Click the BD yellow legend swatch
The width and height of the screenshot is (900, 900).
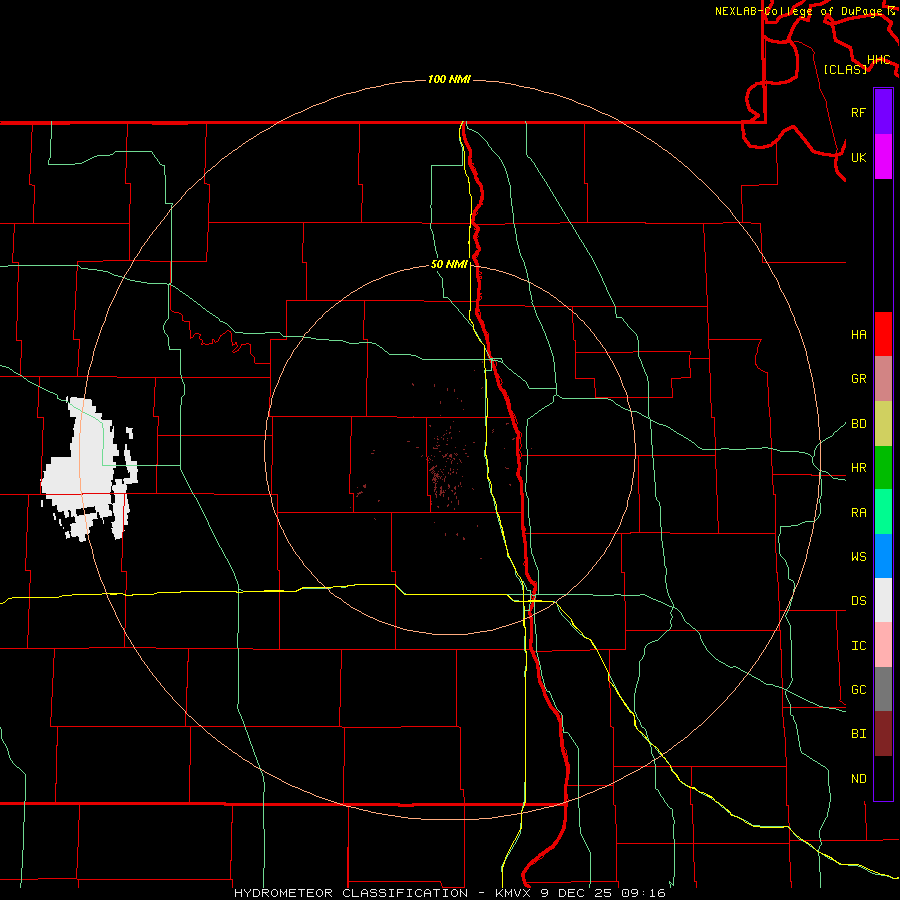[x=883, y=423]
